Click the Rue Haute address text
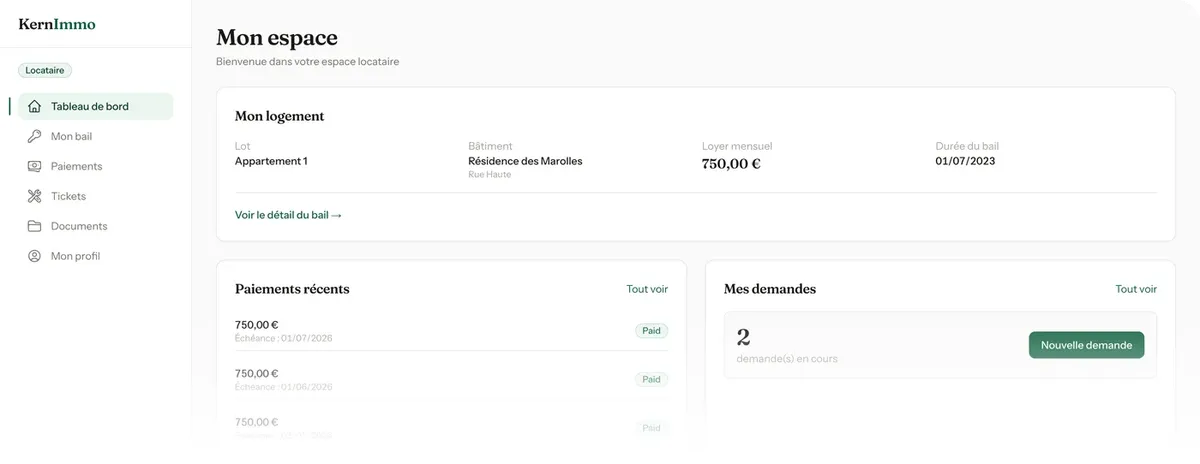 coord(489,175)
